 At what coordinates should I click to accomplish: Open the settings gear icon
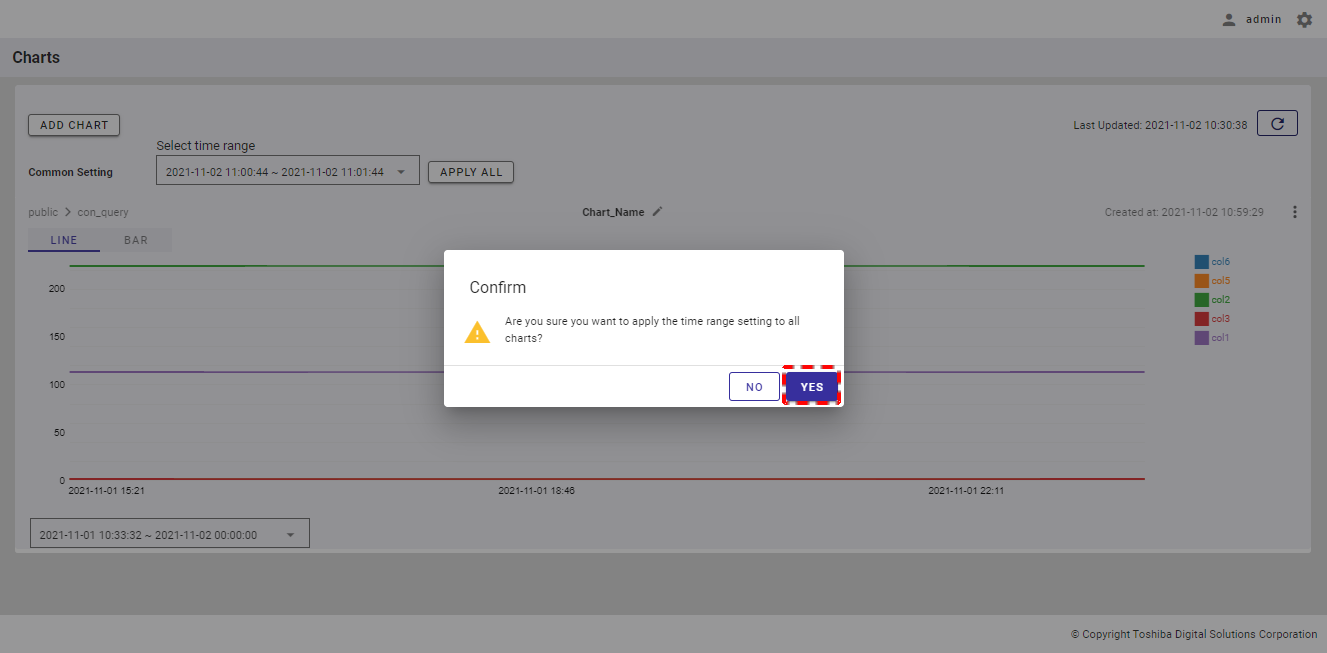(x=1304, y=20)
